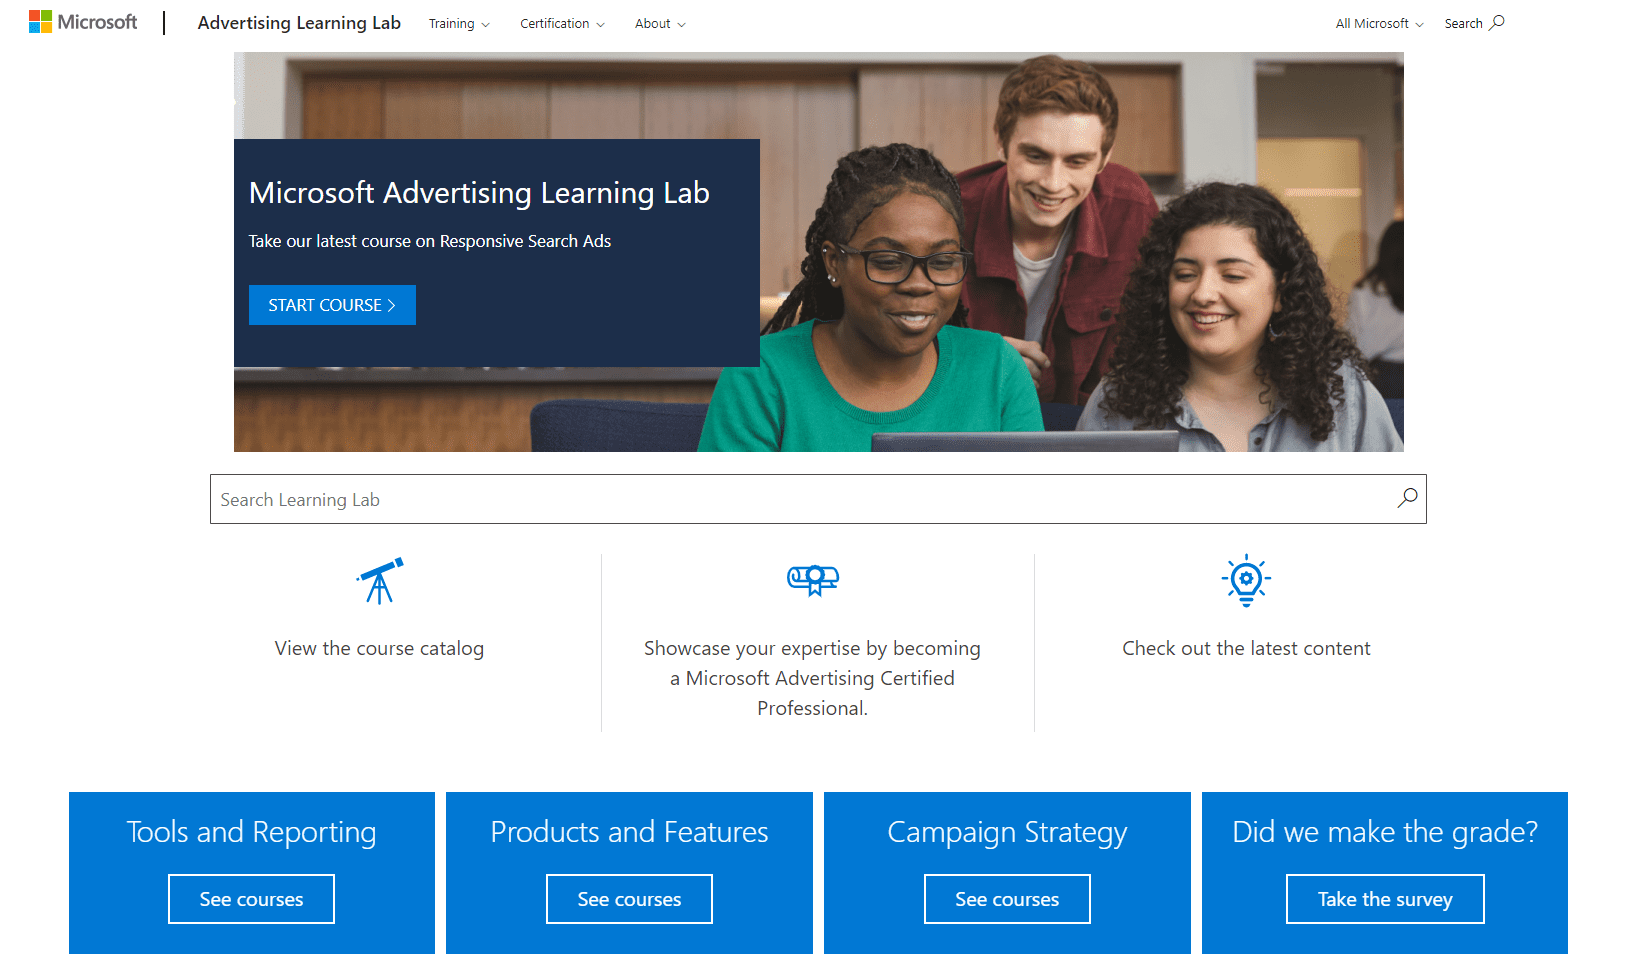
Task: Click View the course catalog text
Action: [x=379, y=648]
